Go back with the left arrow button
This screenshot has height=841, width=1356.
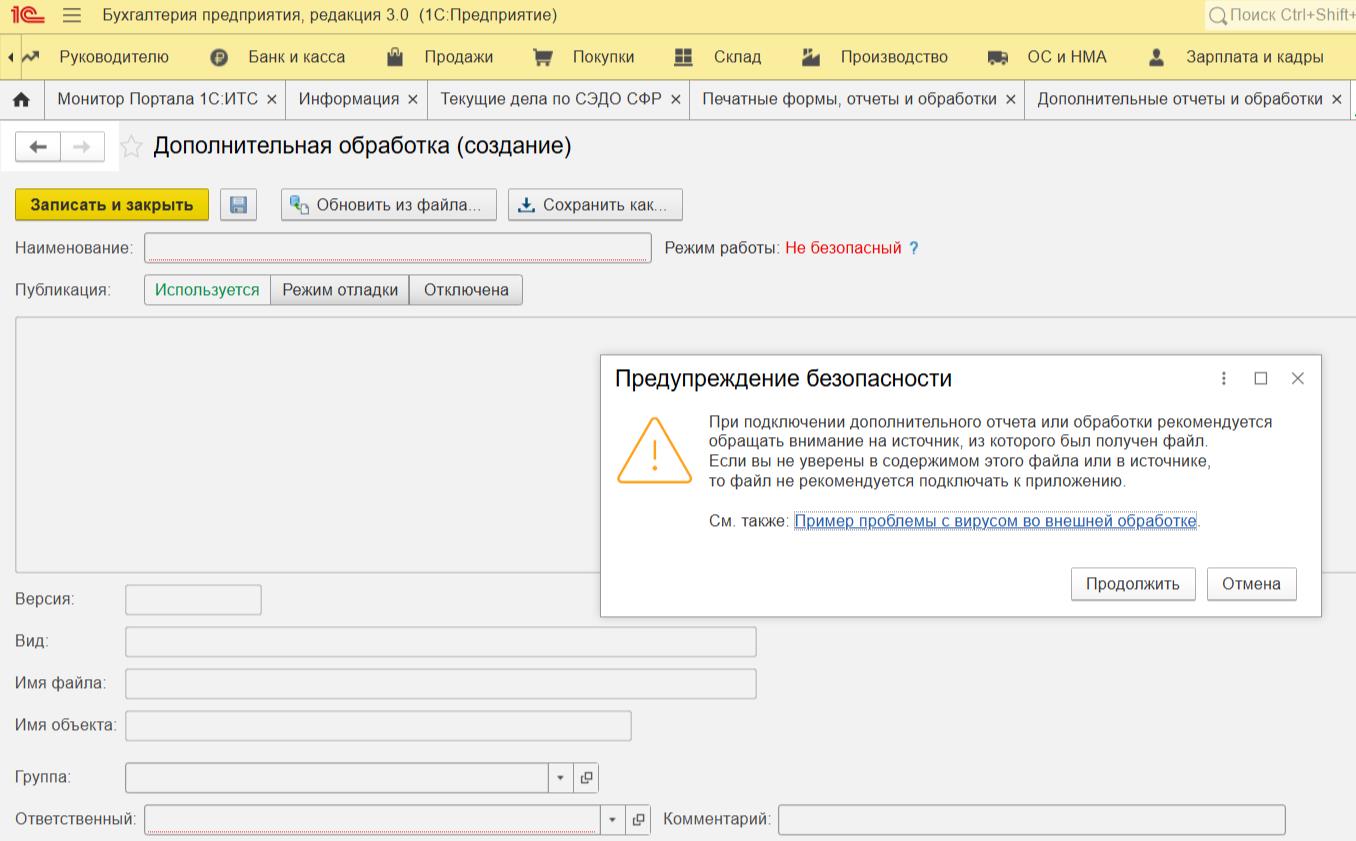(x=38, y=147)
